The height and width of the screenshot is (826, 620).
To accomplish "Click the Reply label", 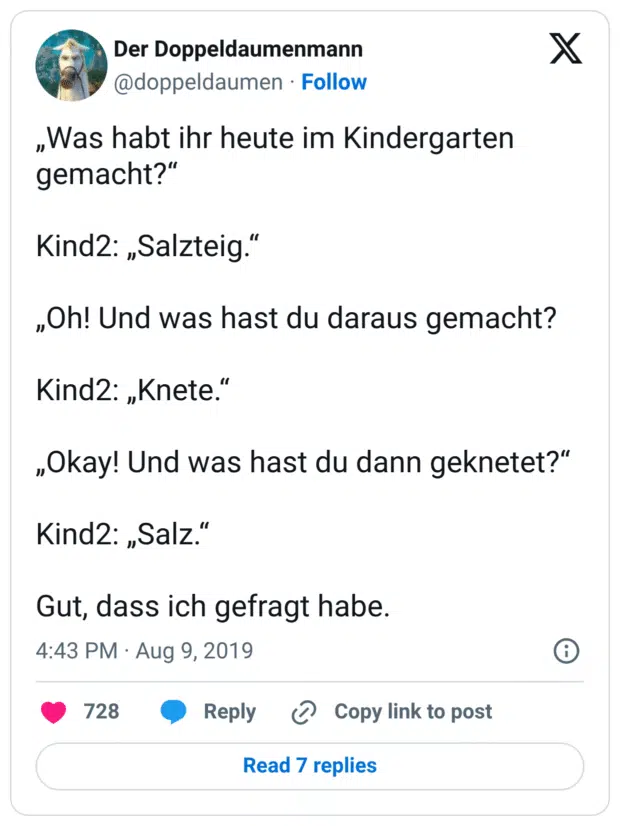I will click(x=230, y=712).
